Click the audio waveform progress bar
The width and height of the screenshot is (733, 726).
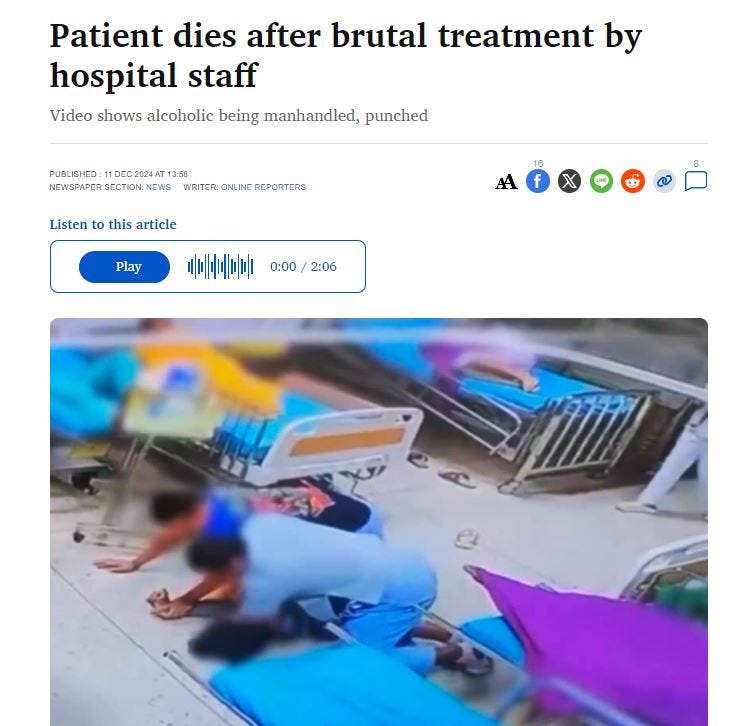point(221,266)
